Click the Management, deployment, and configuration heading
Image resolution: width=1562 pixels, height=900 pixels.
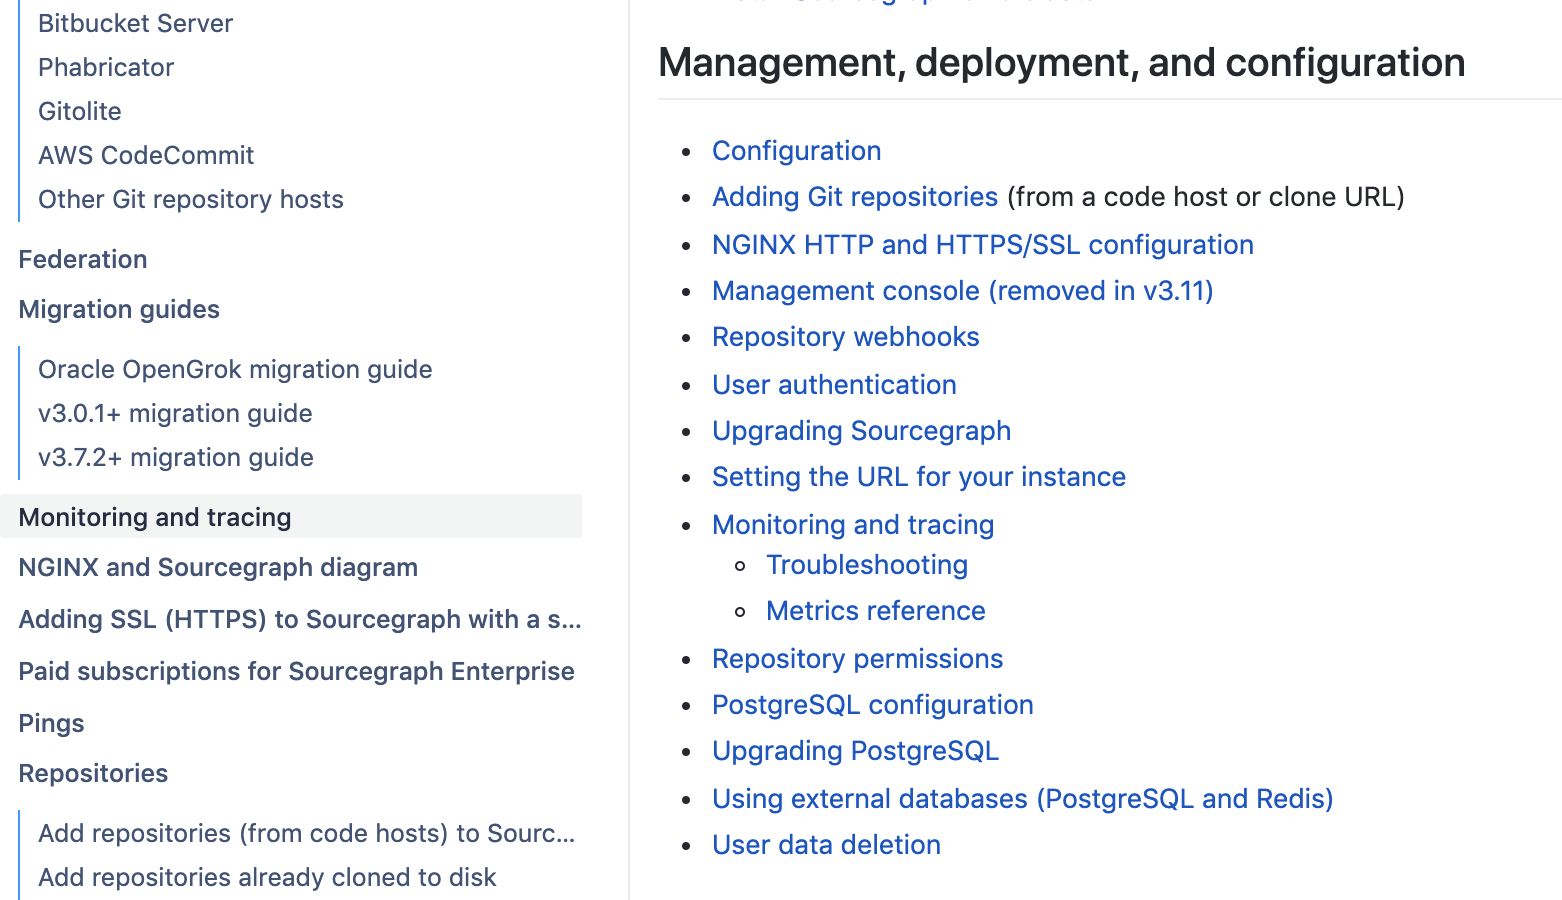(x=1062, y=63)
